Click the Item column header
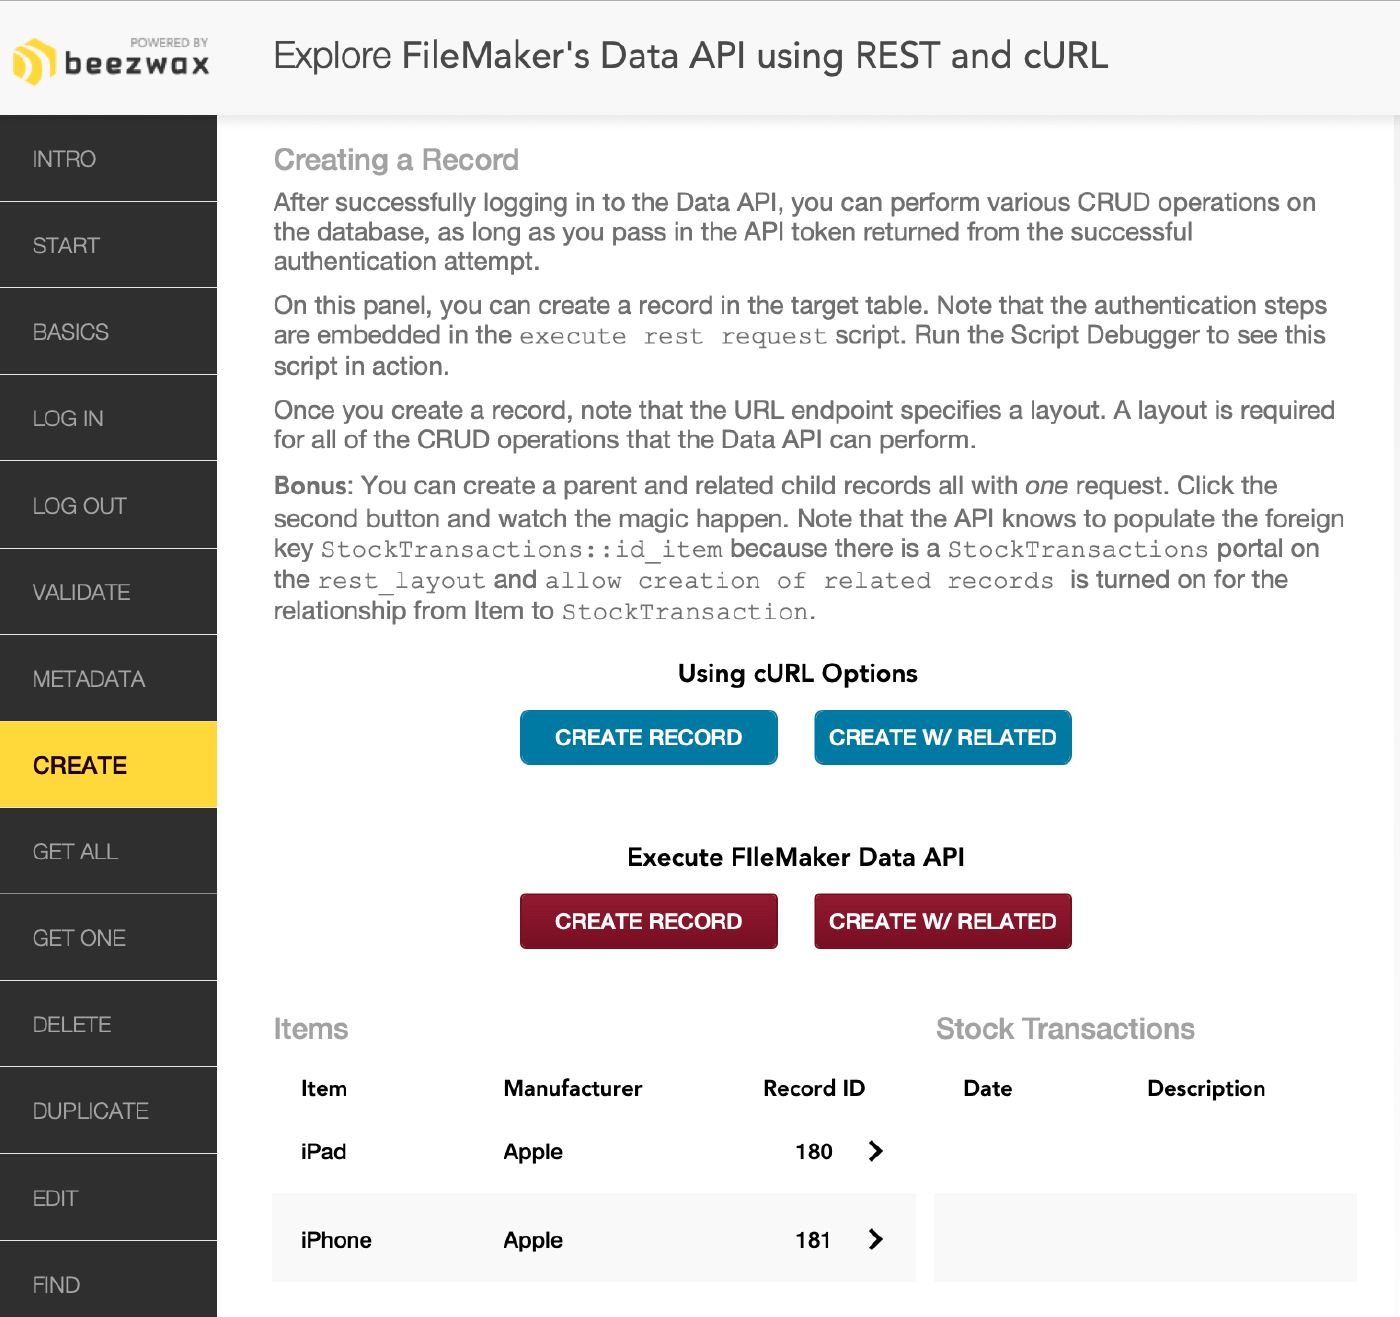The image size is (1400, 1317). (324, 1088)
